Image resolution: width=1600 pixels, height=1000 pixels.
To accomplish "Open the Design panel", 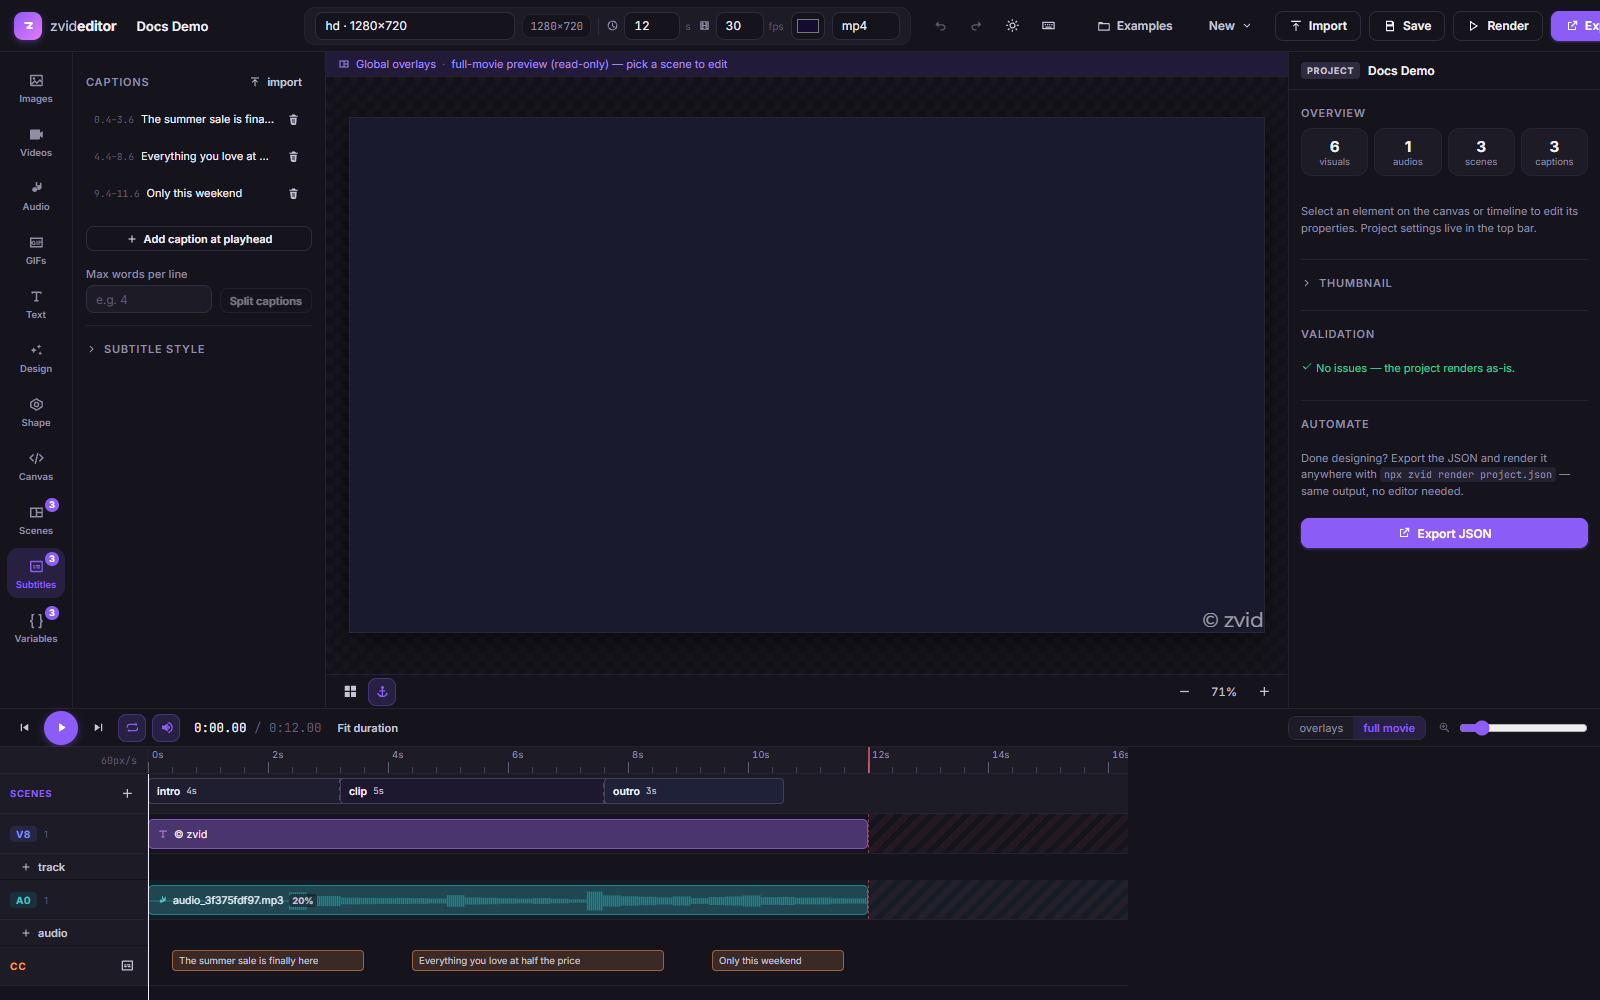I will [x=36, y=358].
